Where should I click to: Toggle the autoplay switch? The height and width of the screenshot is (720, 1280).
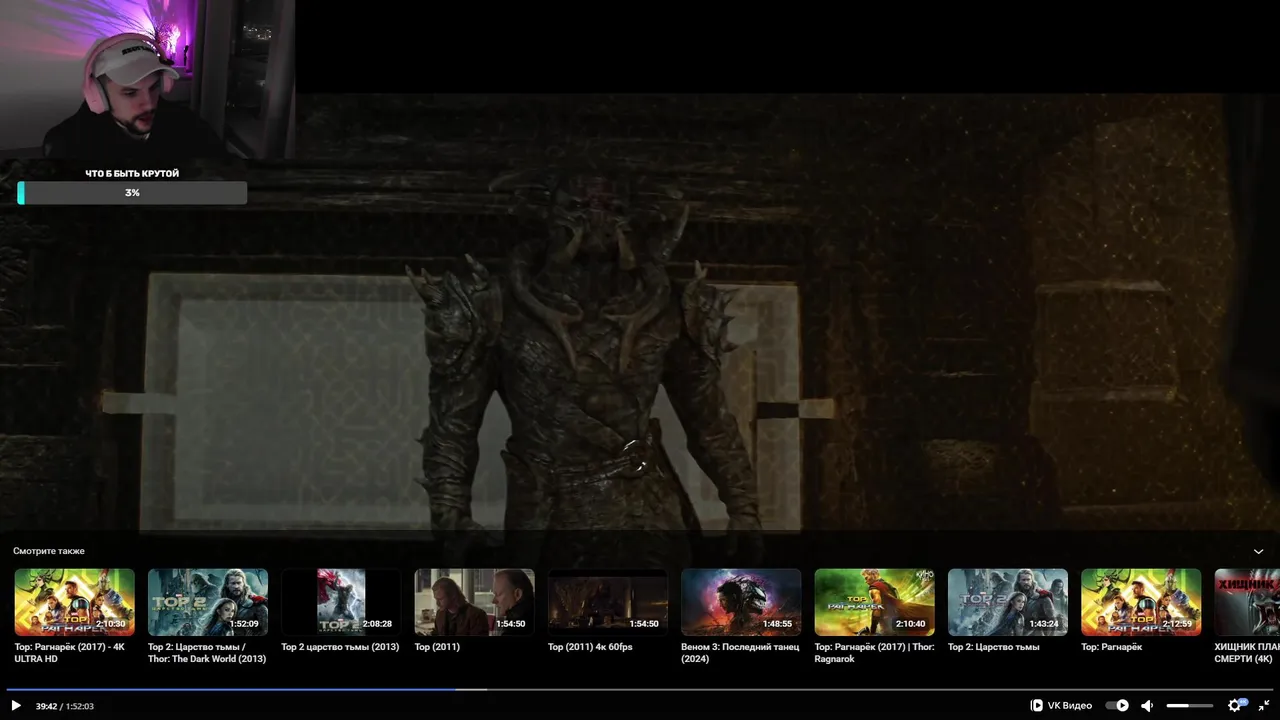(x=1117, y=706)
